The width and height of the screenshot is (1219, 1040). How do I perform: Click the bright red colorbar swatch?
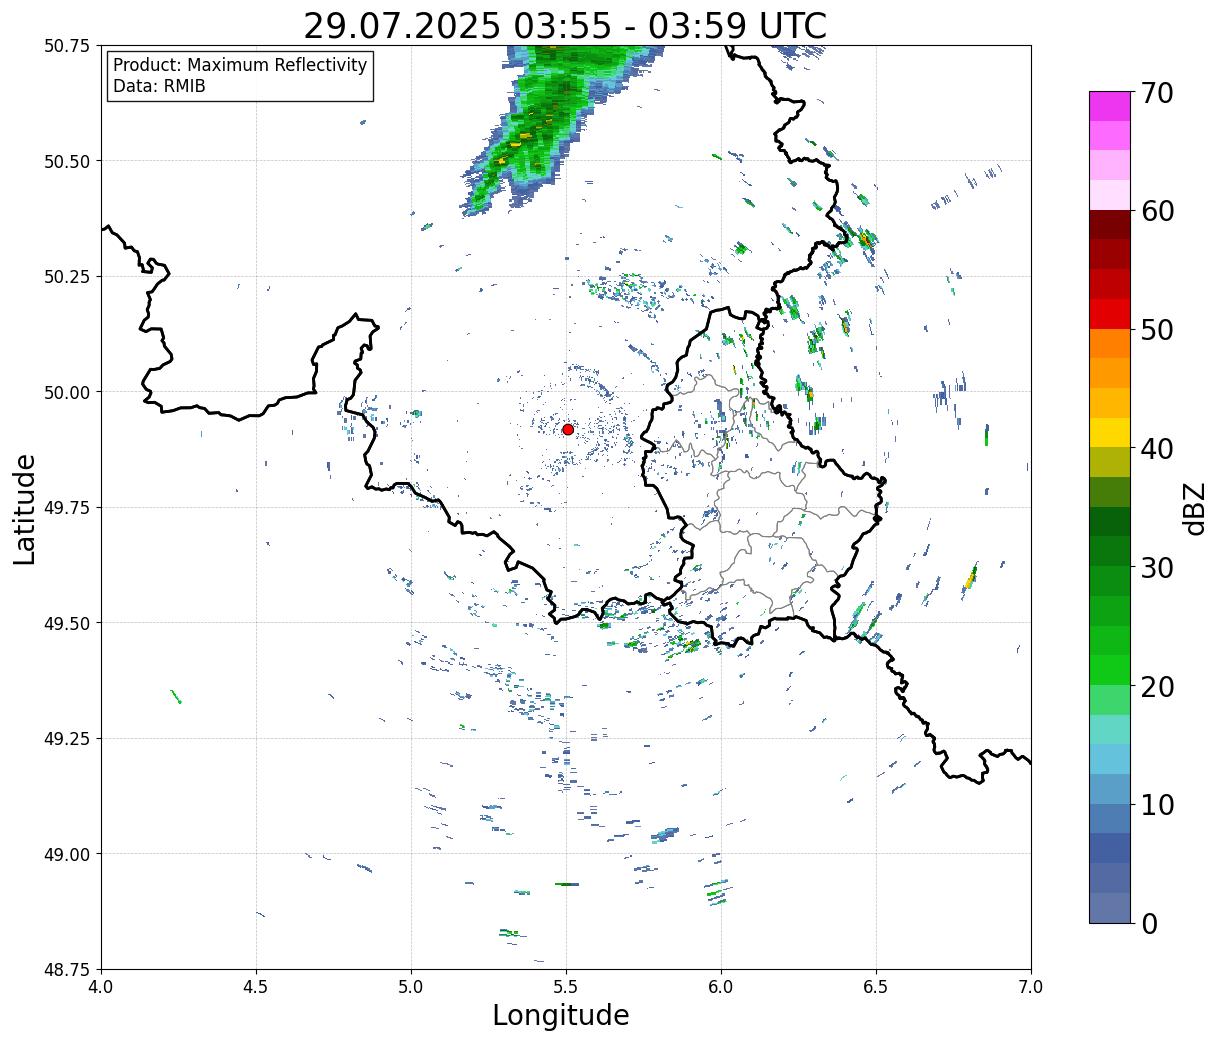pos(1110,314)
